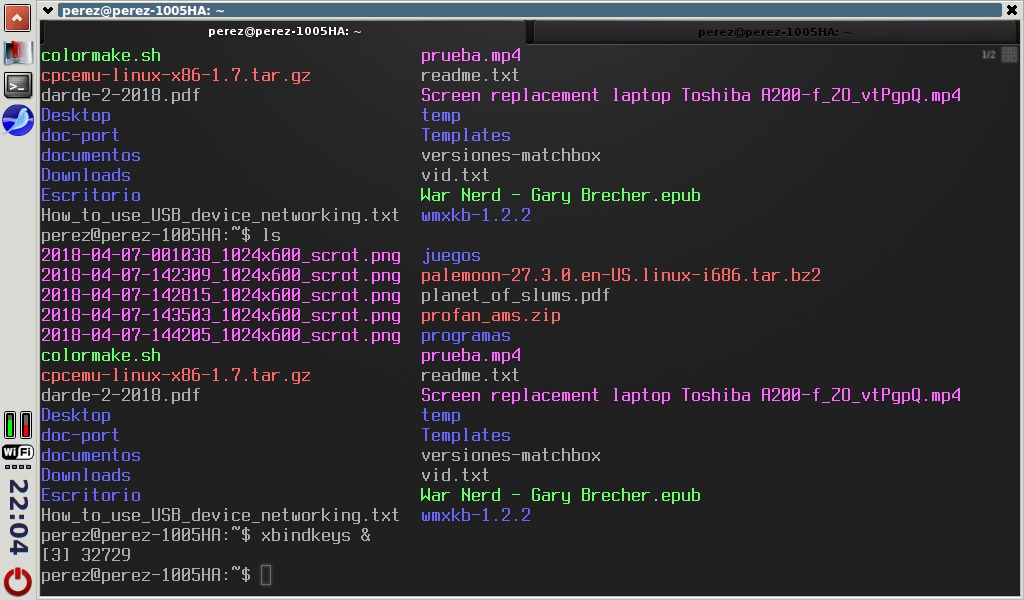The height and width of the screenshot is (600, 1024).
Task: Open the bookshelf application launcher icon
Action: click(x=18, y=51)
